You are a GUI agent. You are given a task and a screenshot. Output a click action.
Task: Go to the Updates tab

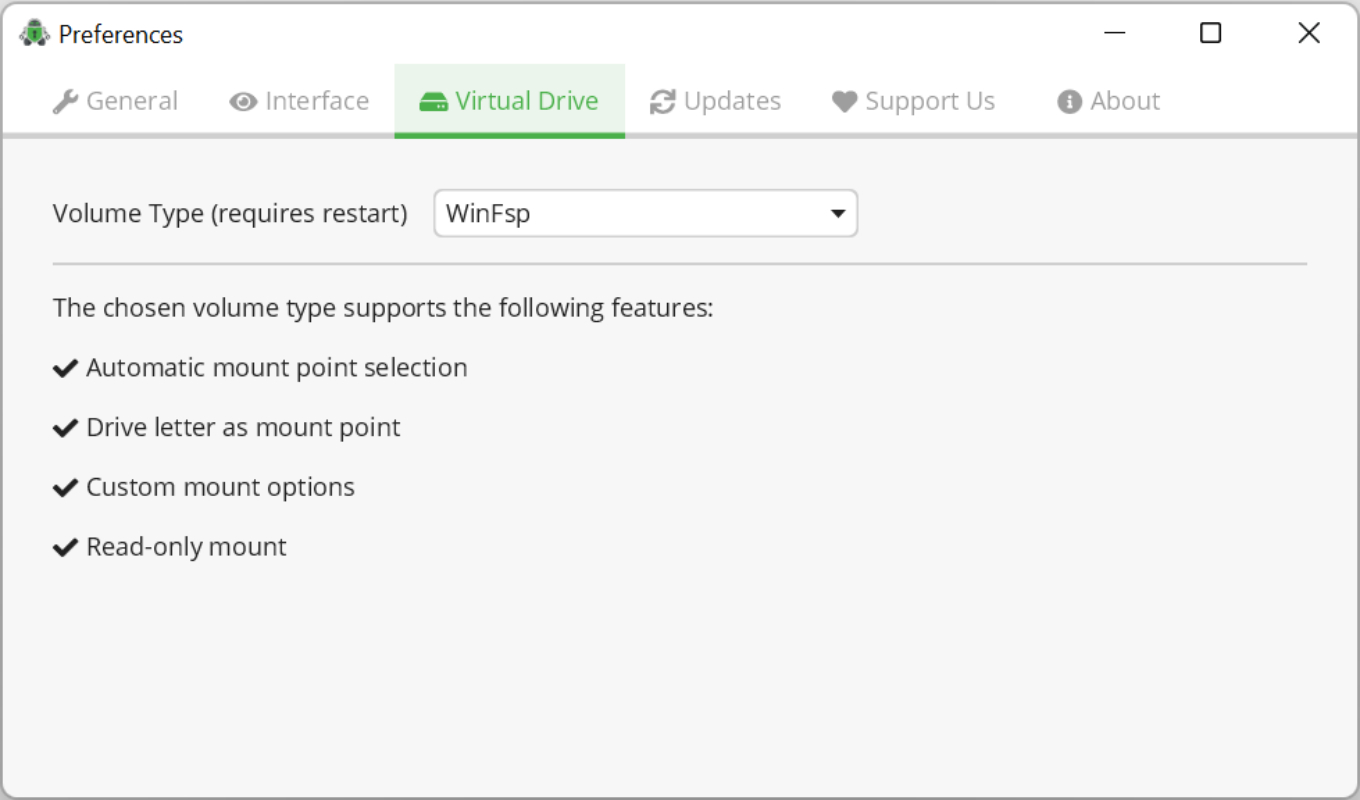[x=715, y=101]
